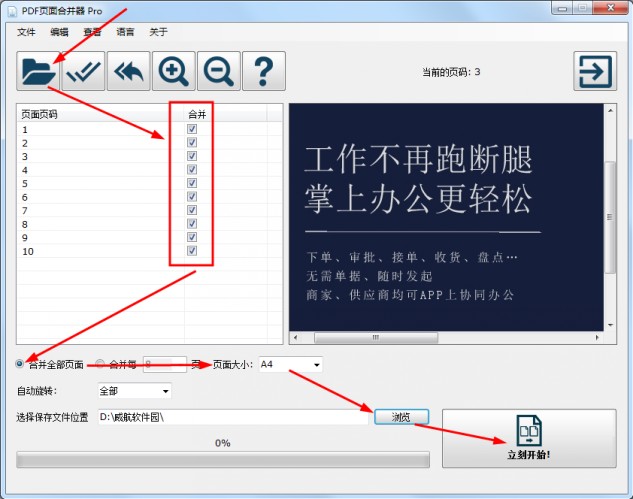Click the 当前的页码: 3 label

click(451, 72)
